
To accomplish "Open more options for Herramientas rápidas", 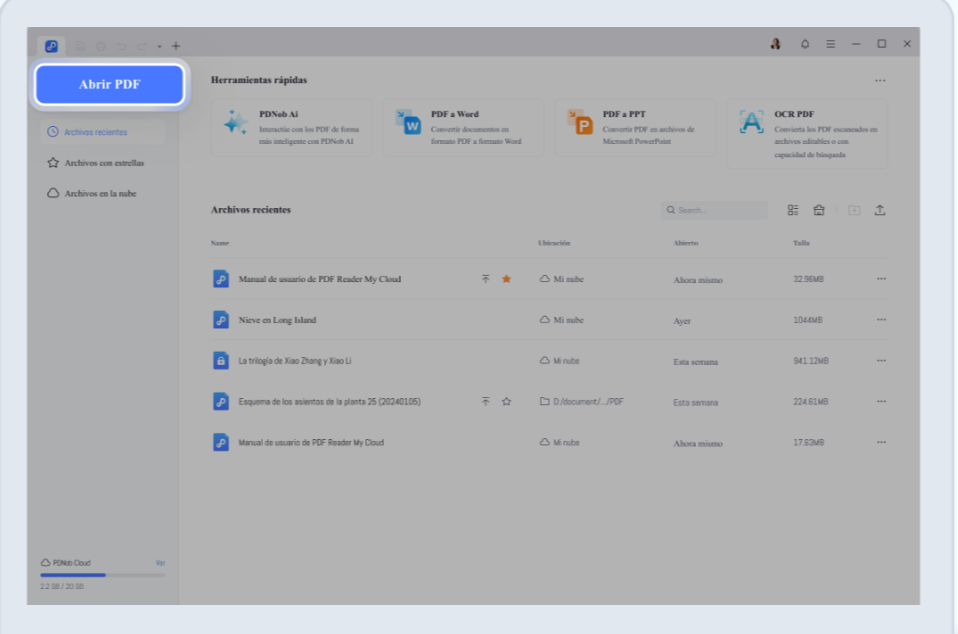I will click(x=880, y=80).
